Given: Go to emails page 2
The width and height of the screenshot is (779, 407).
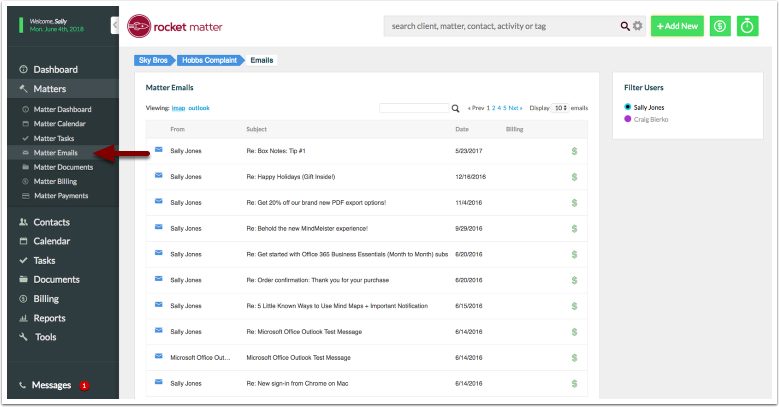Looking at the screenshot, I should tap(493, 108).
